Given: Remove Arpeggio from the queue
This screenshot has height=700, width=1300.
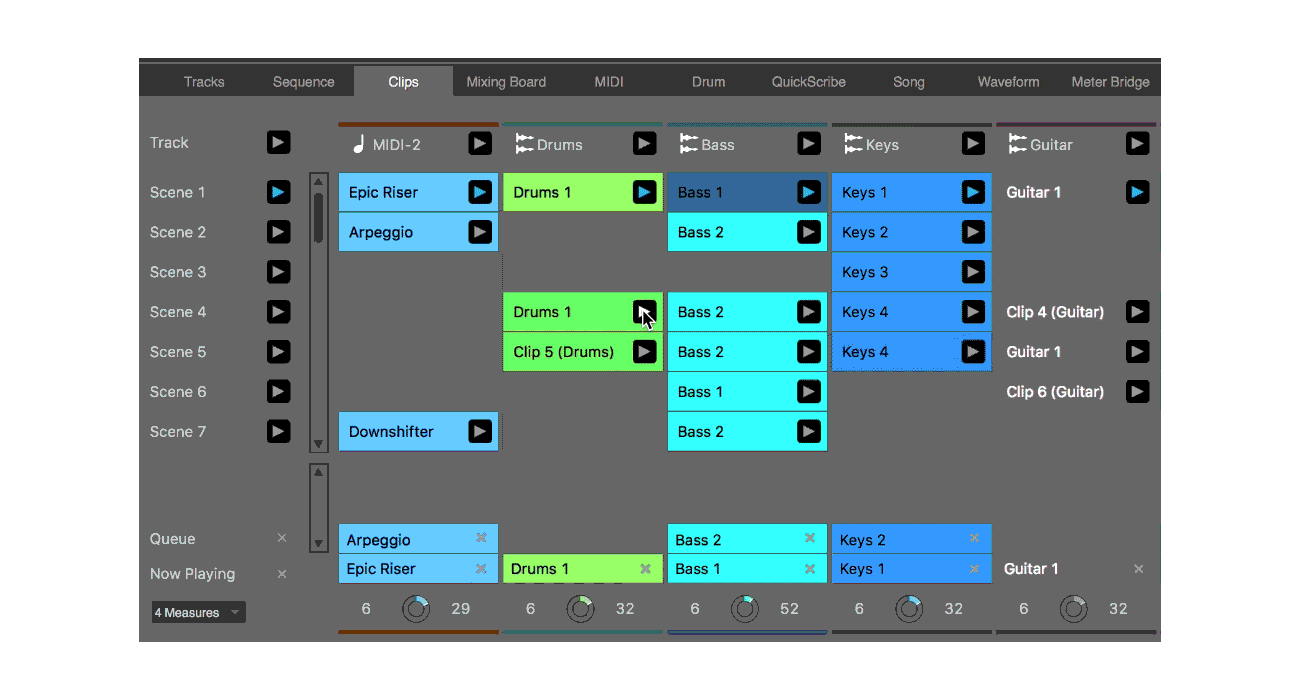Looking at the screenshot, I should pos(481,538).
